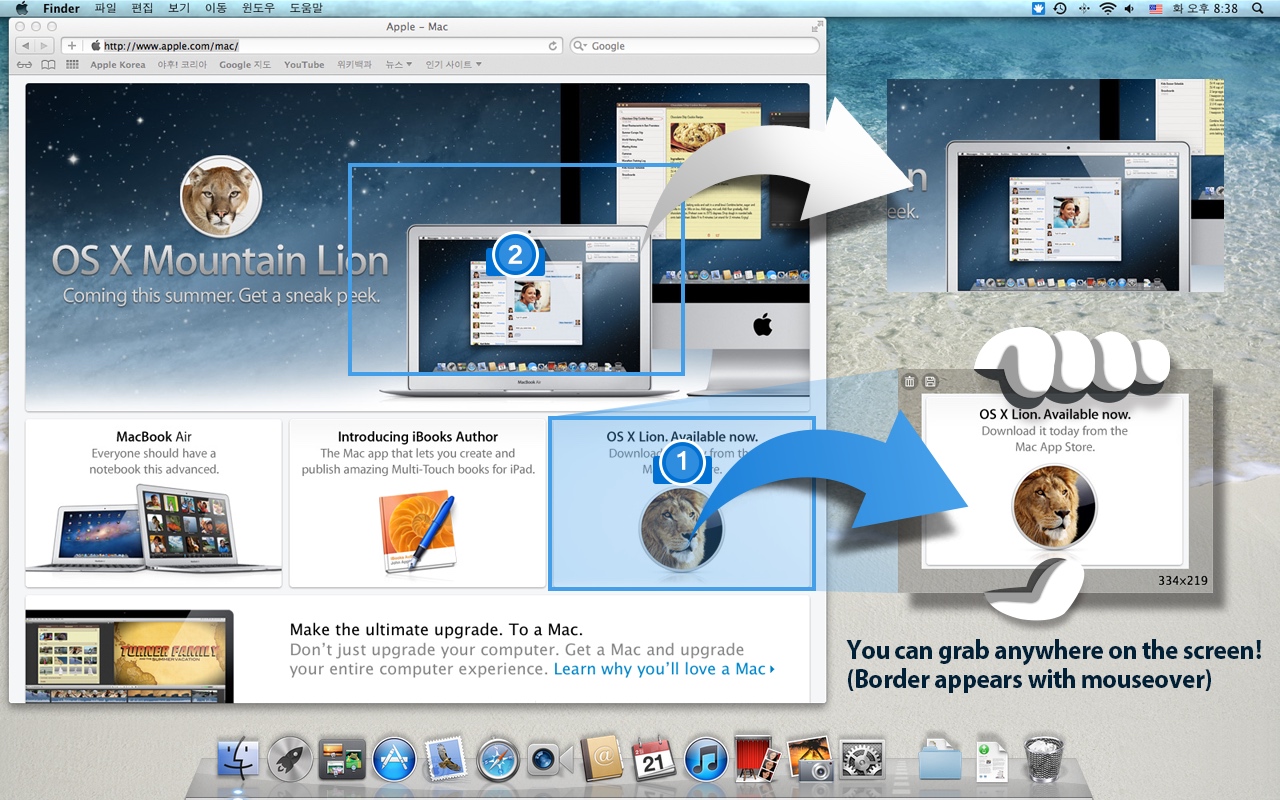The width and height of the screenshot is (1280, 800).
Task: Open the volume menu bar icon
Action: (x=1130, y=8)
